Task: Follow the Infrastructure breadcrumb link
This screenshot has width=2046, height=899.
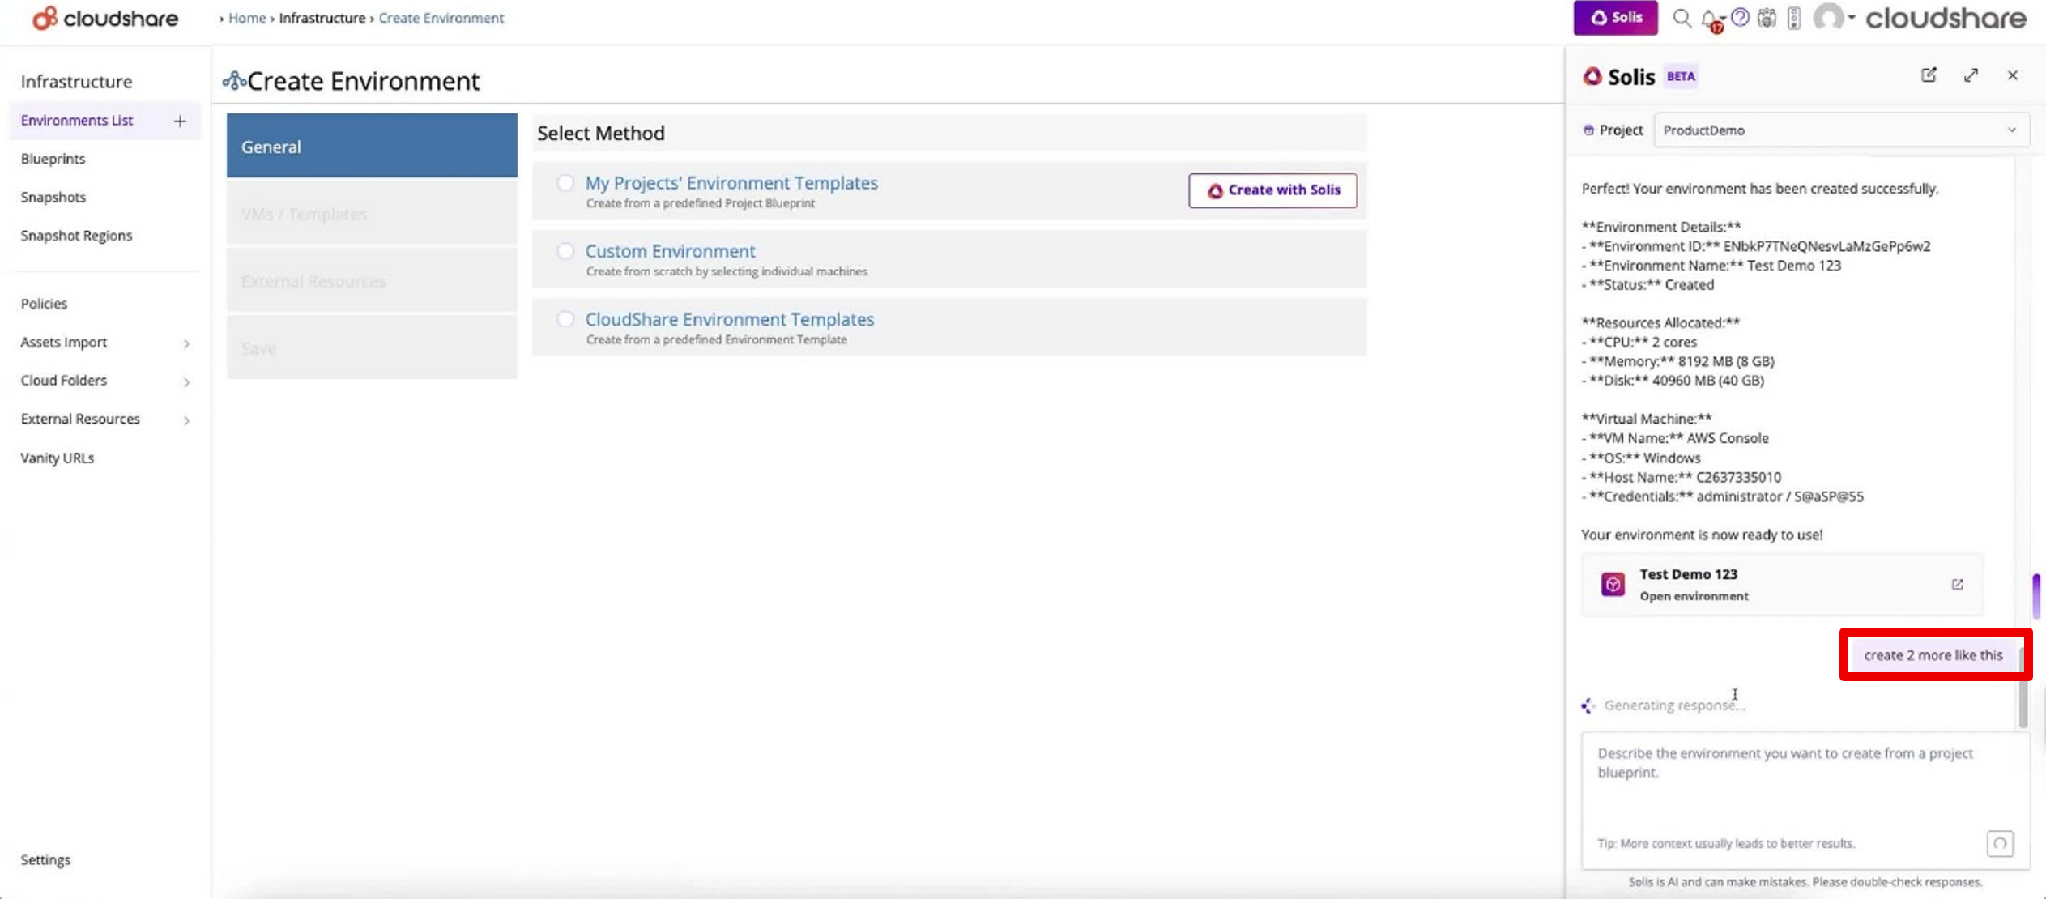Action: coord(322,18)
